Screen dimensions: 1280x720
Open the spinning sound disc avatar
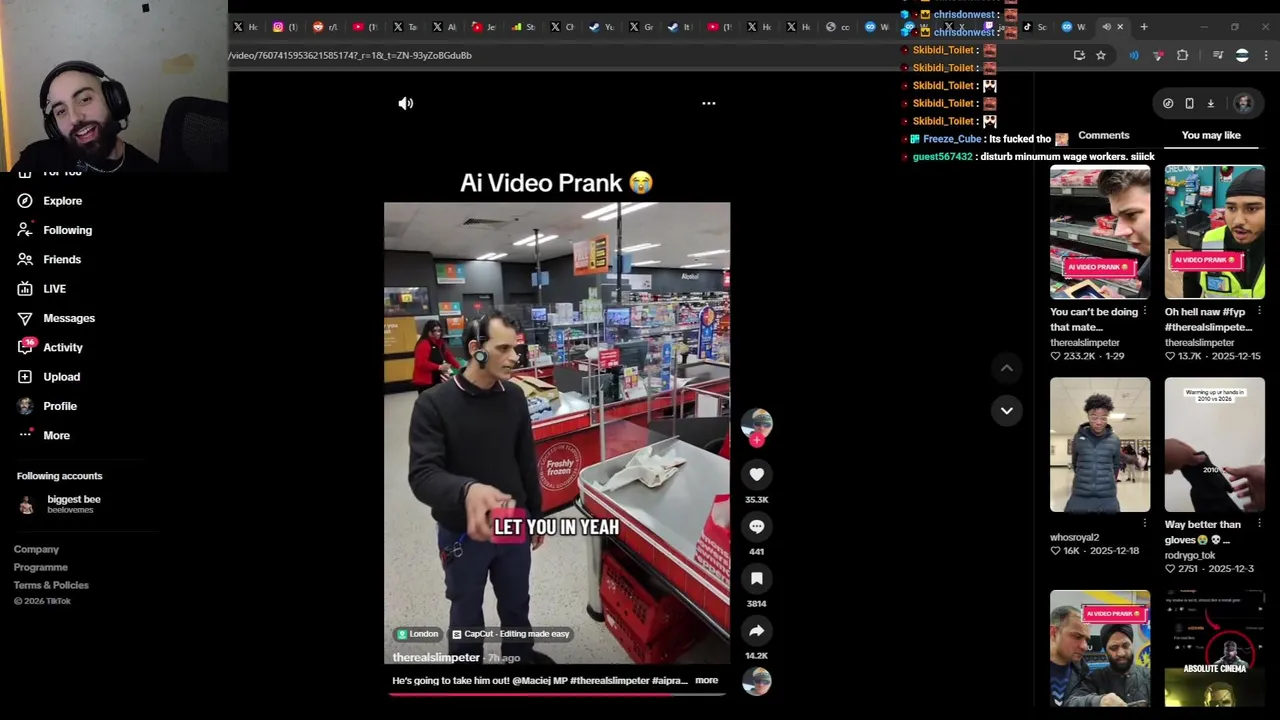[x=757, y=680]
